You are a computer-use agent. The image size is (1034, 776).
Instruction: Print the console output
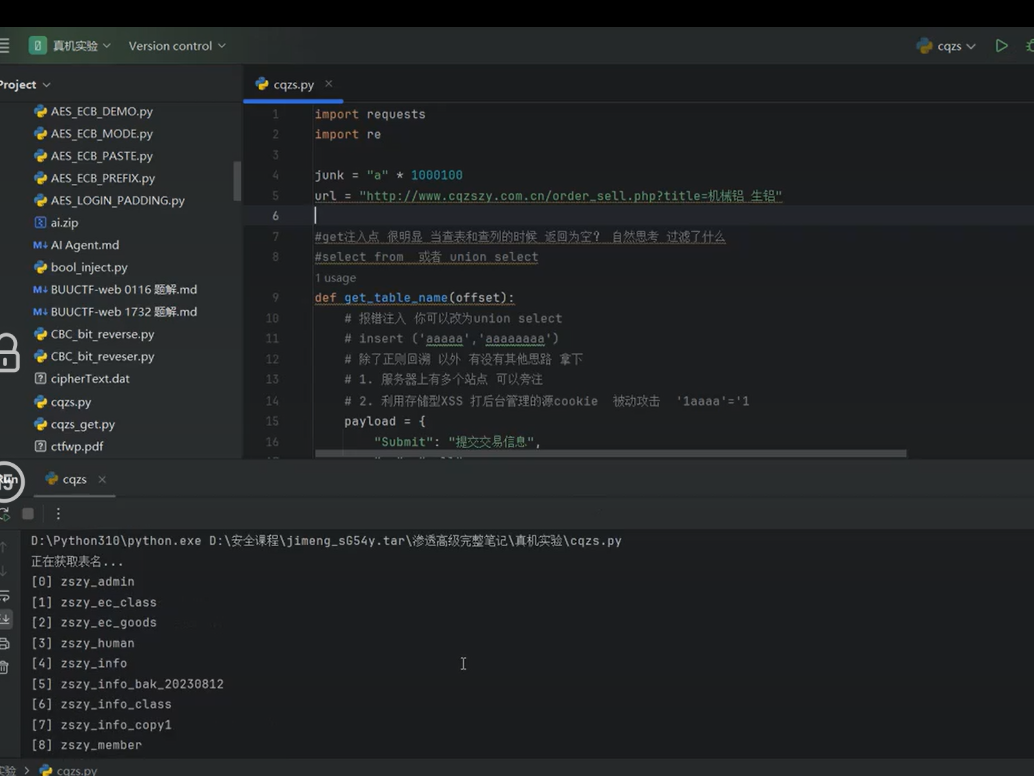click(4, 643)
